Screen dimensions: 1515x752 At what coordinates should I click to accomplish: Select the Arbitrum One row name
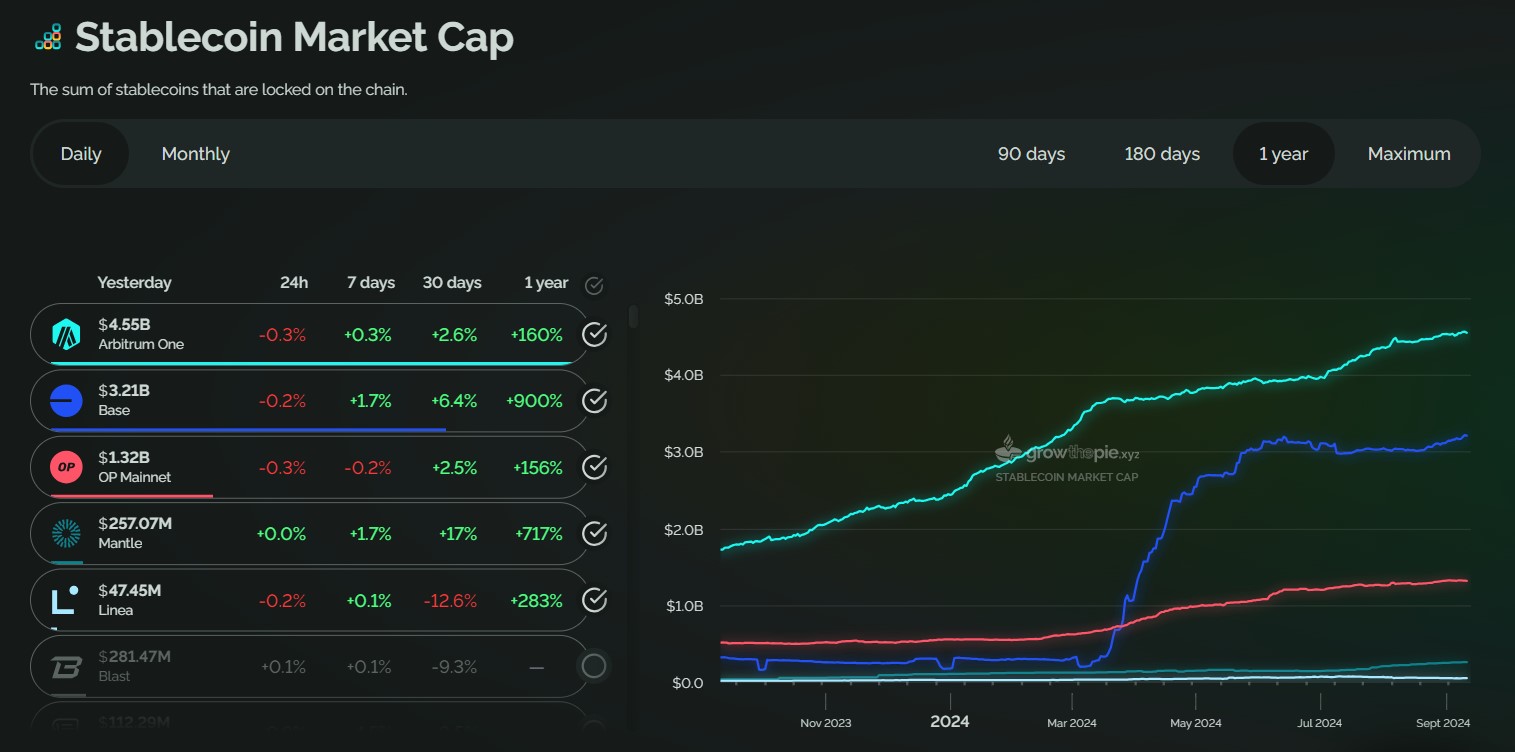(x=141, y=345)
